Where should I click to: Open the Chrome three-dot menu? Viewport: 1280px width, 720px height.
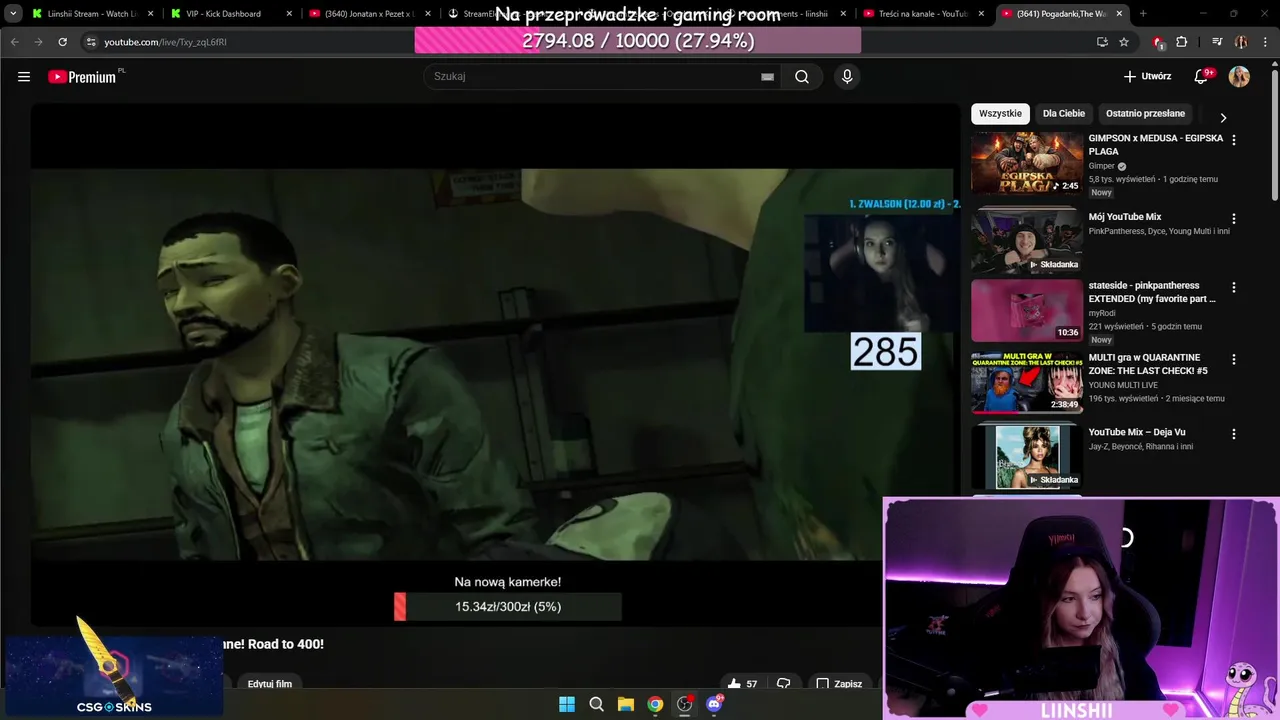point(1263,42)
